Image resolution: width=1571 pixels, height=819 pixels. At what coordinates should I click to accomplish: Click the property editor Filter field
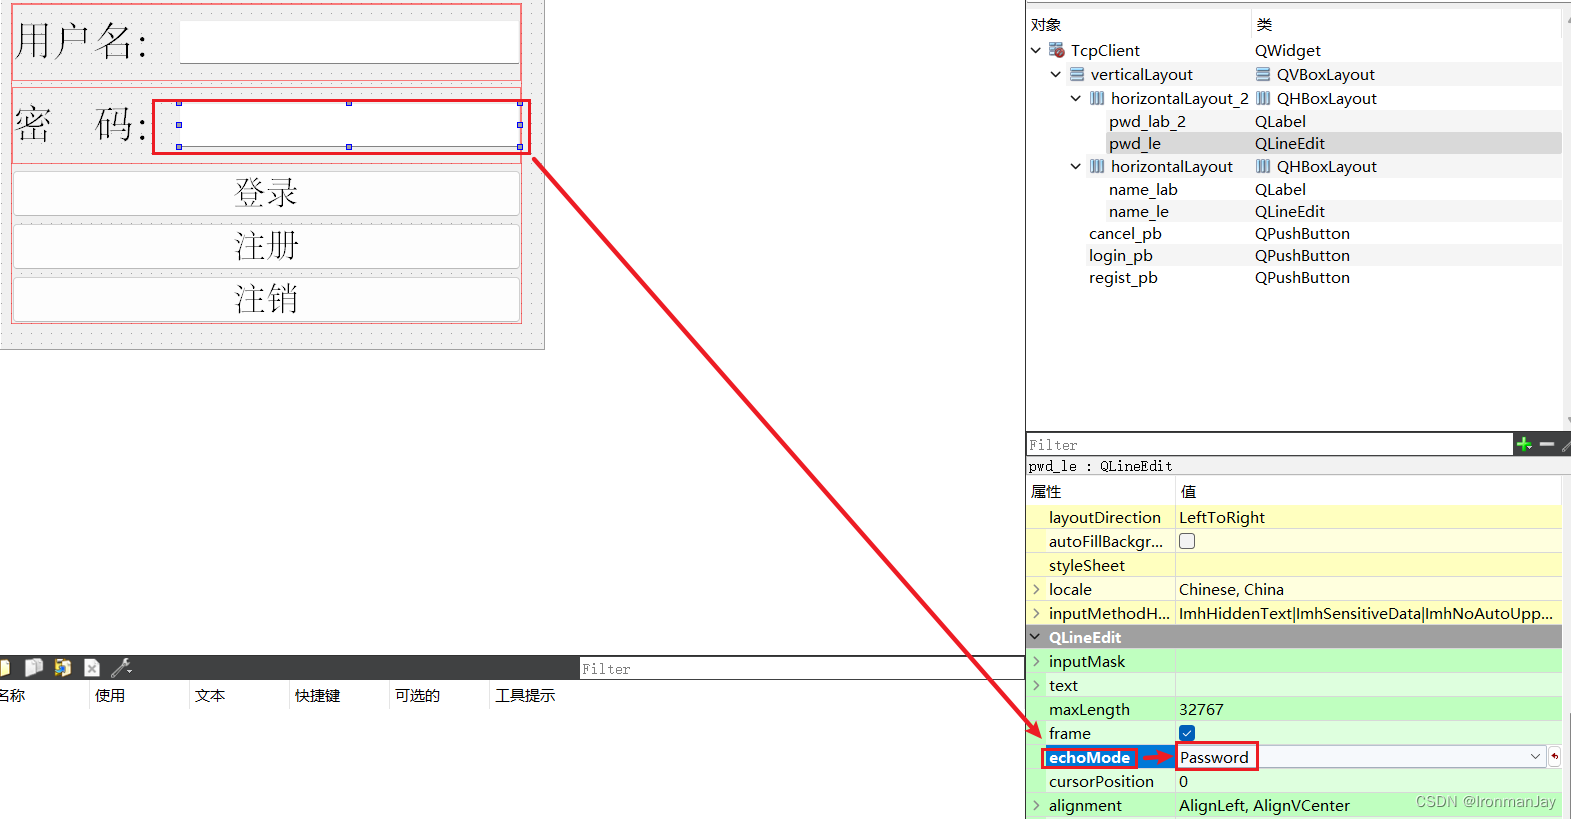(x=1269, y=445)
